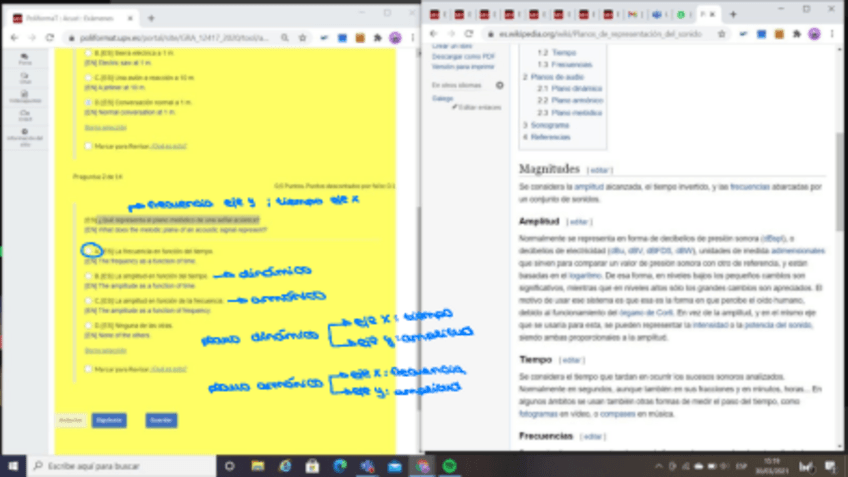The width and height of the screenshot is (848, 477).
Task: Open Microsoft Store from the taskbar
Action: pos(312,466)
